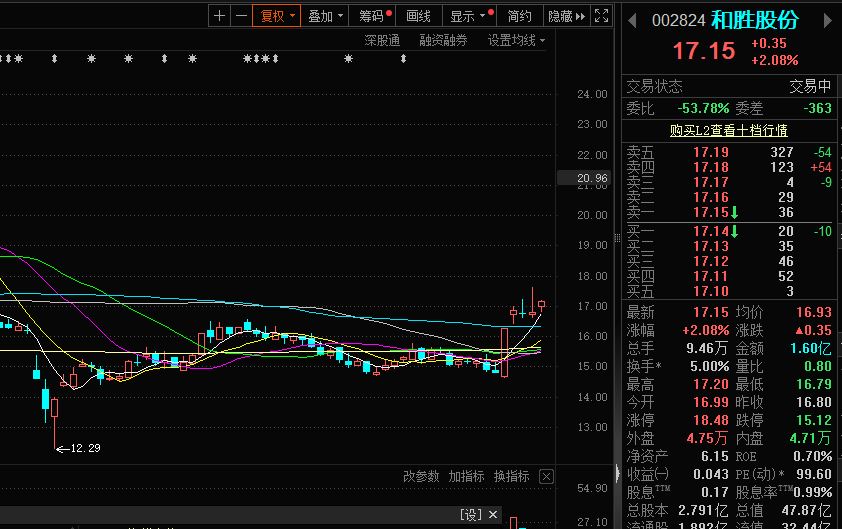Viewport: 842px width, 529px height.
Task: Click the minus zoom-out chart button
Action: [x=241, y=16]
